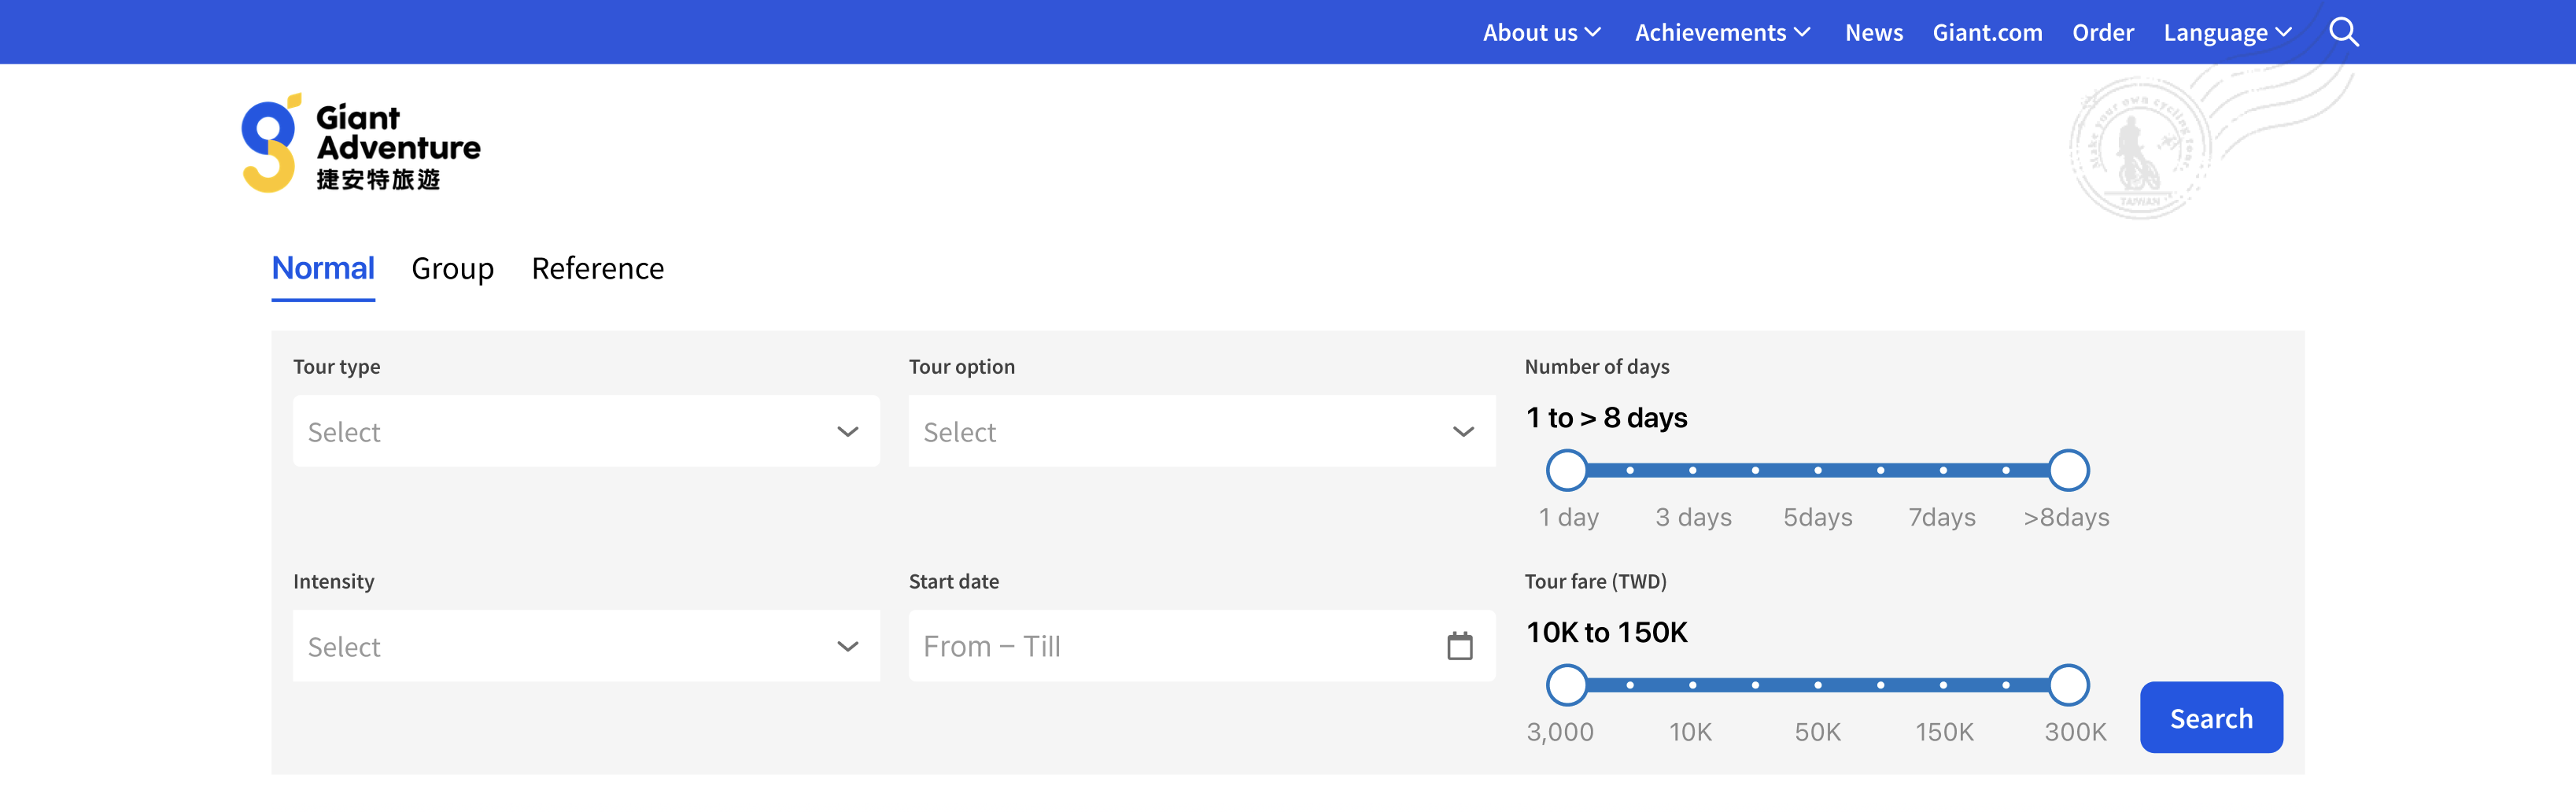
Task: Open the start date calendar icon
Action: coord(1459,646)
